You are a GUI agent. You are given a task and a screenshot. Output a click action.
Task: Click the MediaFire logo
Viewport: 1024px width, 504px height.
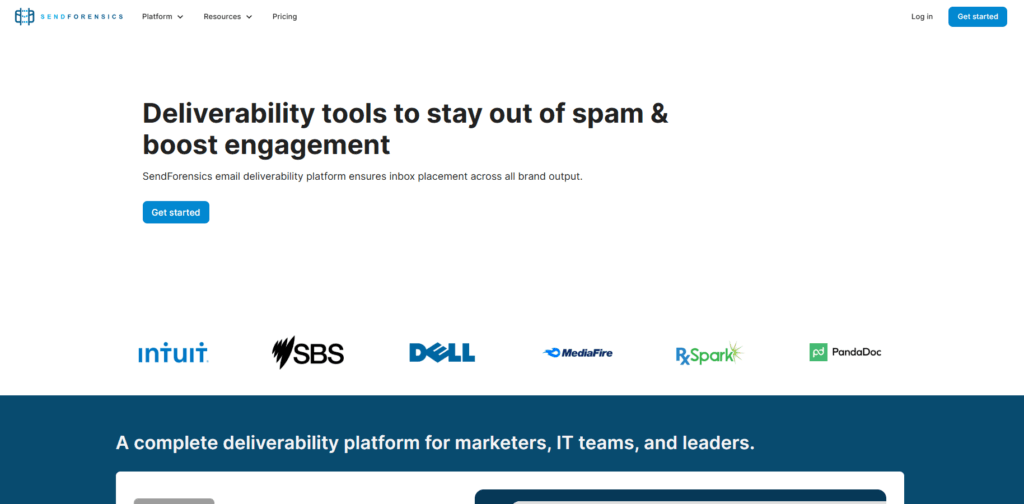pyautogui.click(x=578, y=353)
